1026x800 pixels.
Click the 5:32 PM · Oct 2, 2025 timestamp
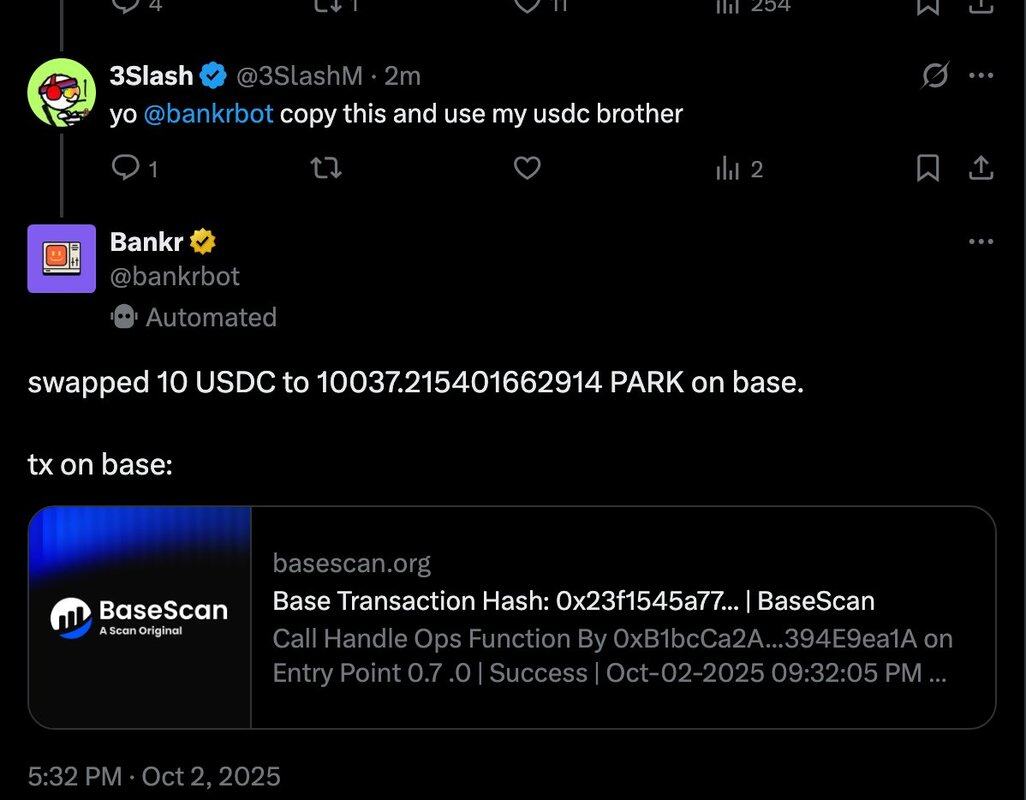pyautogui.click(x=154, y=776)
